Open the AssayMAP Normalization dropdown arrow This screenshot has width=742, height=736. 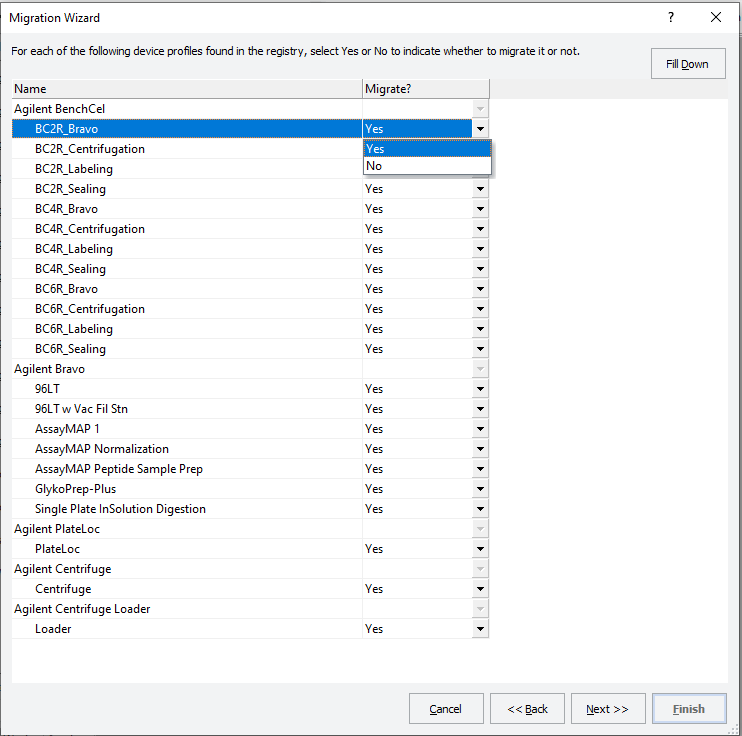(x=480, y=449)
